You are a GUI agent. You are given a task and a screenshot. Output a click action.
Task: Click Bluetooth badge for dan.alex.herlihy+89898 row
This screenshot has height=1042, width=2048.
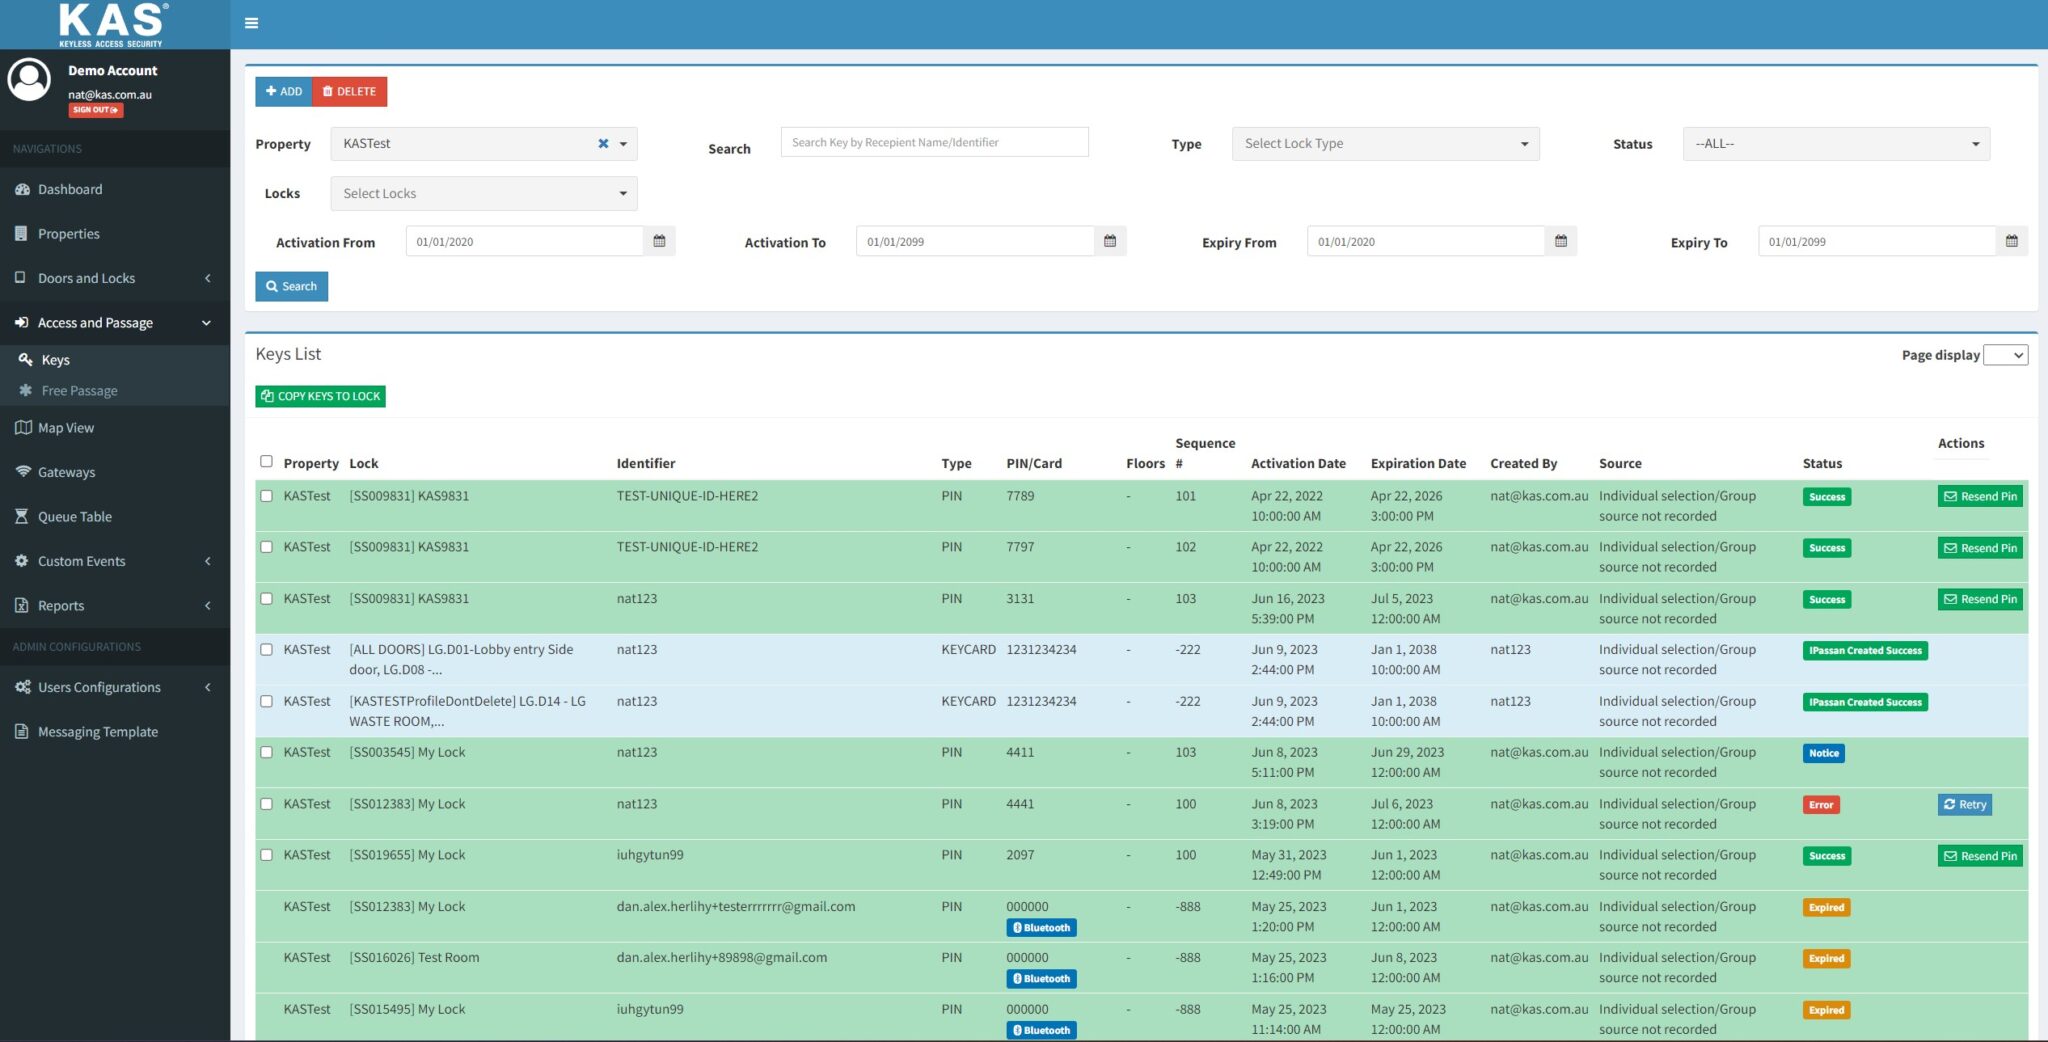click(x=1041, y=978)
